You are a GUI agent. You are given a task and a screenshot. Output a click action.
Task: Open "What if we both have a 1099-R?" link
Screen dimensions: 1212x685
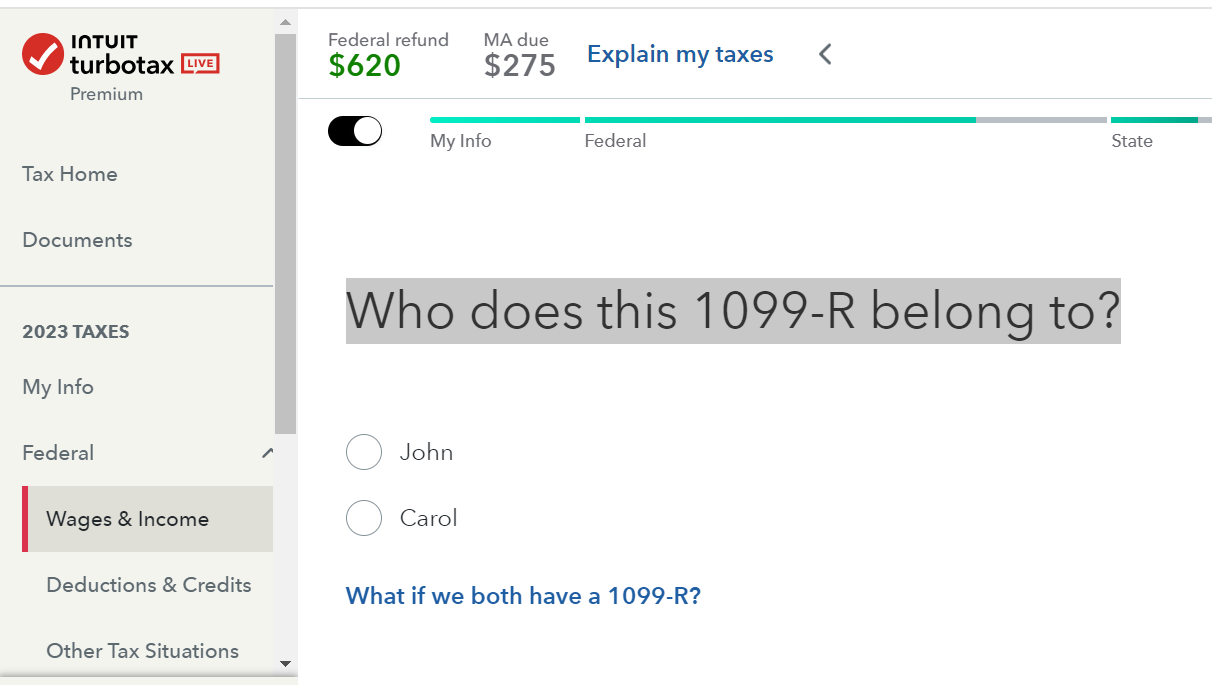point(523,596)
